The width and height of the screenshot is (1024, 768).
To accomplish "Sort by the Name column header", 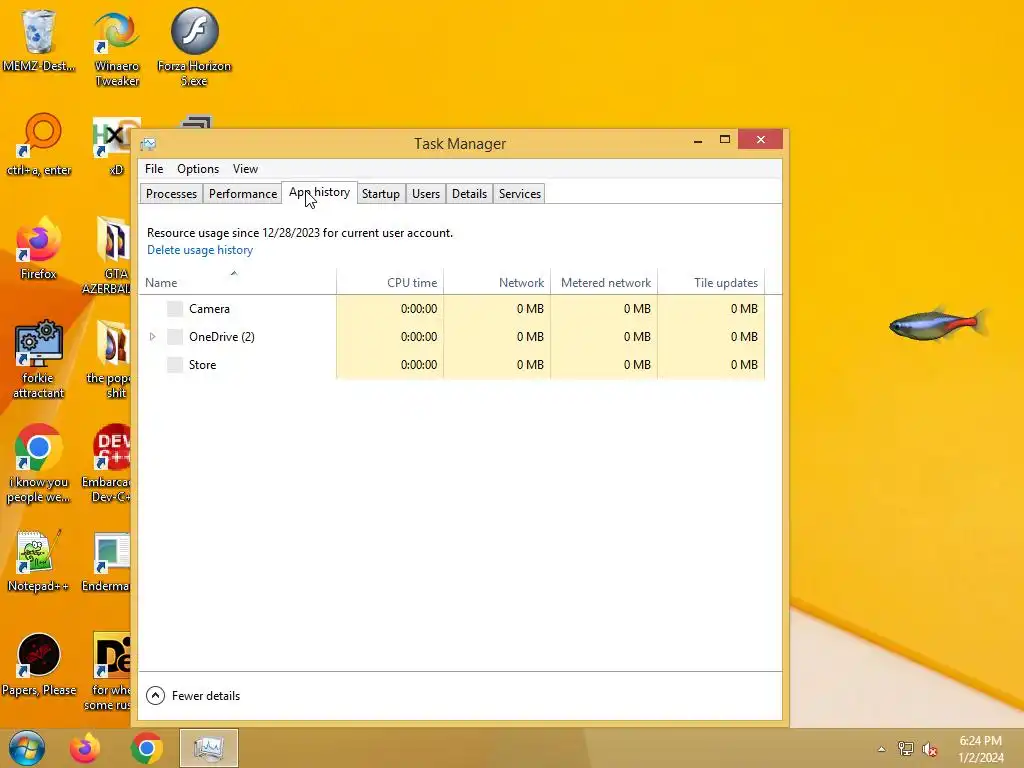I will [x=238, y=282].
